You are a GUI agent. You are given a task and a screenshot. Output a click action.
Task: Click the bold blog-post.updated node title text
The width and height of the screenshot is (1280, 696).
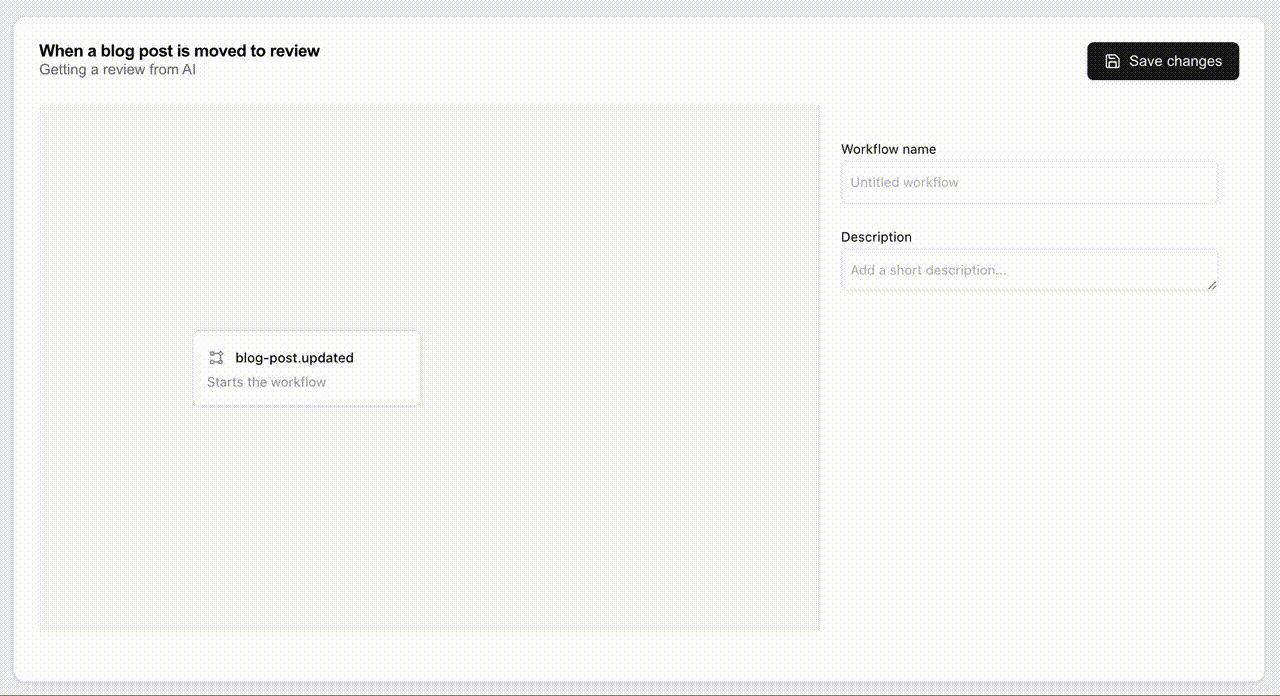pos(293,357)
